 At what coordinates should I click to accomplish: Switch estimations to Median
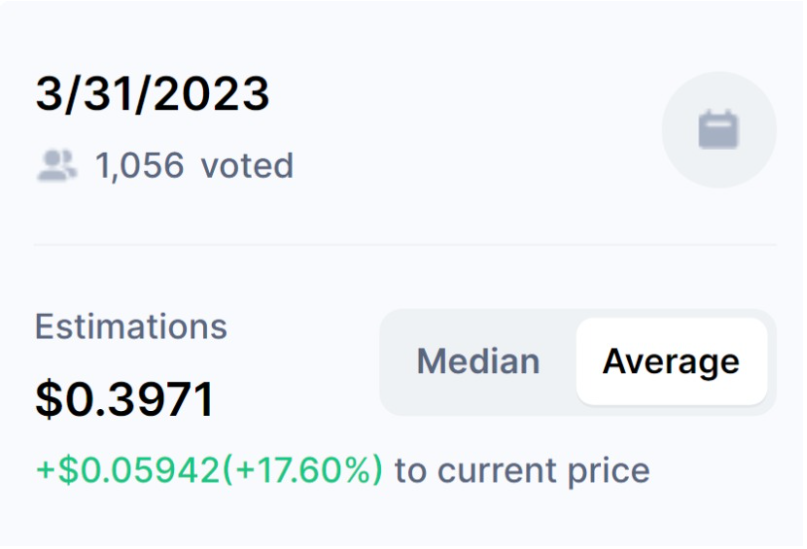point(477,361)
